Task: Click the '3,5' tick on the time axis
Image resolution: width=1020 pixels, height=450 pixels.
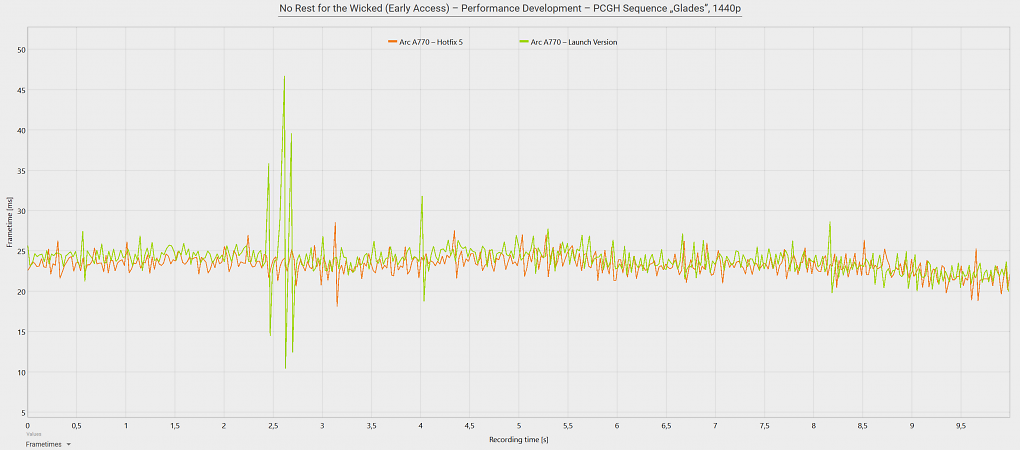Action: tap(371, 425)
